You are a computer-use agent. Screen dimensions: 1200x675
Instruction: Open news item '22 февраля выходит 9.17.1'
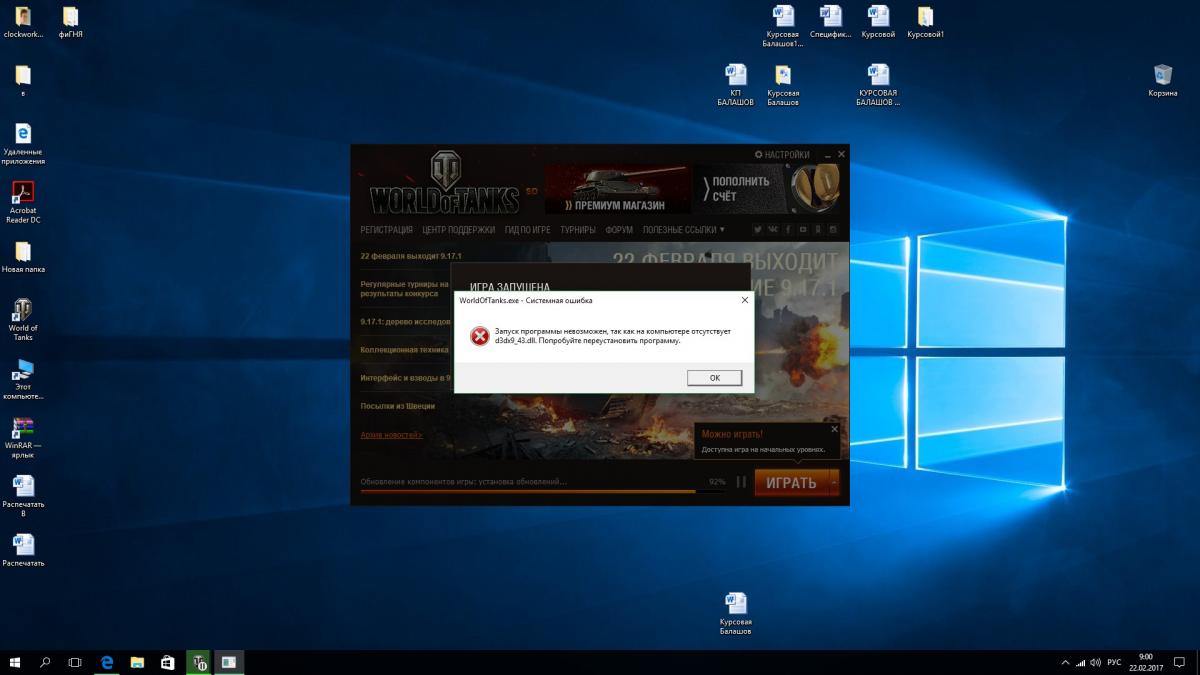(411, 257)
